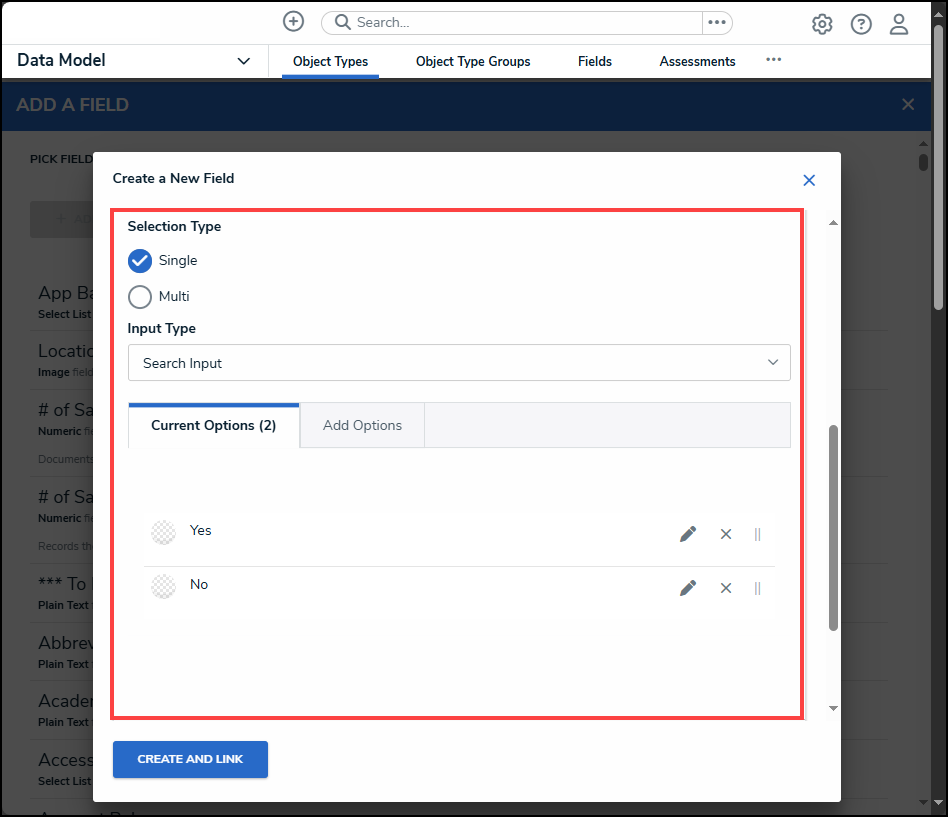Click the plus add icon in header

tap(293, 22)
